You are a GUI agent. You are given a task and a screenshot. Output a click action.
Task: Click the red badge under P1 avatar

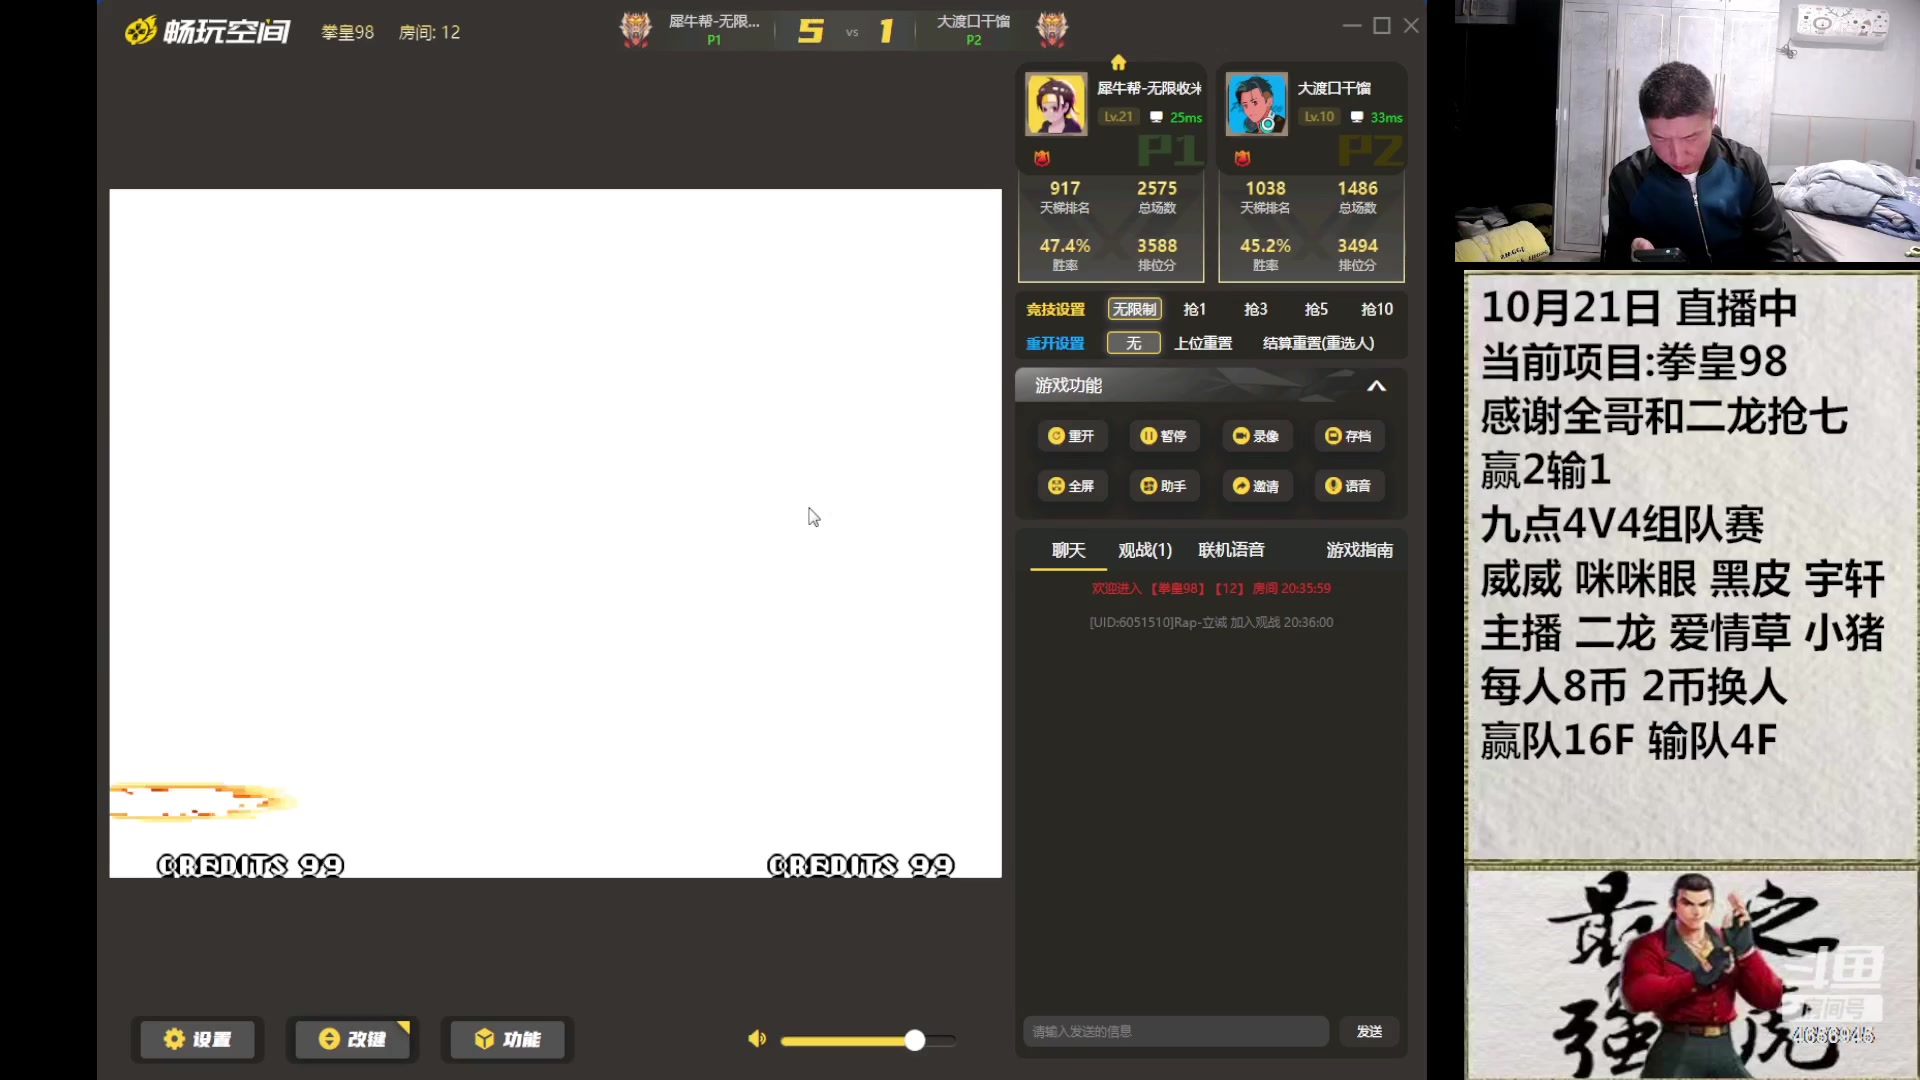[1042, 158]
